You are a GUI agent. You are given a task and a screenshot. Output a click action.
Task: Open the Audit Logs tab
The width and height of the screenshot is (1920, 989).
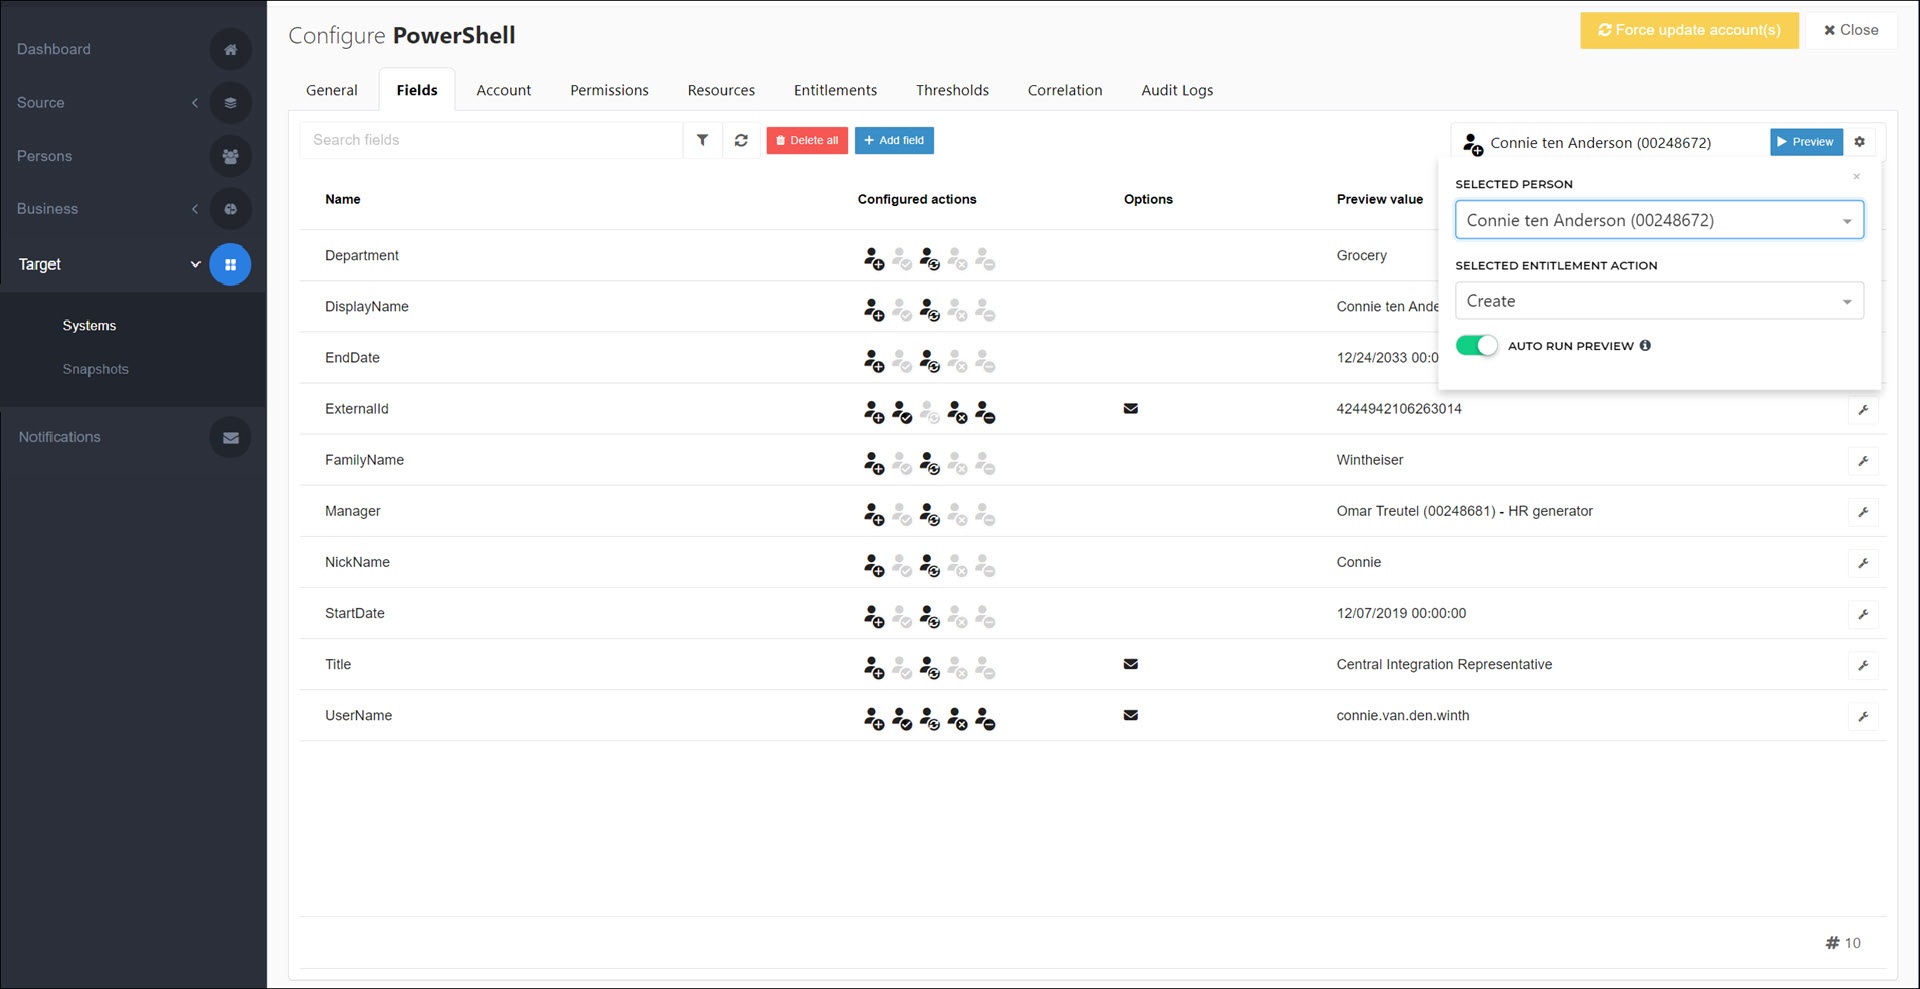coord(1177,90)
